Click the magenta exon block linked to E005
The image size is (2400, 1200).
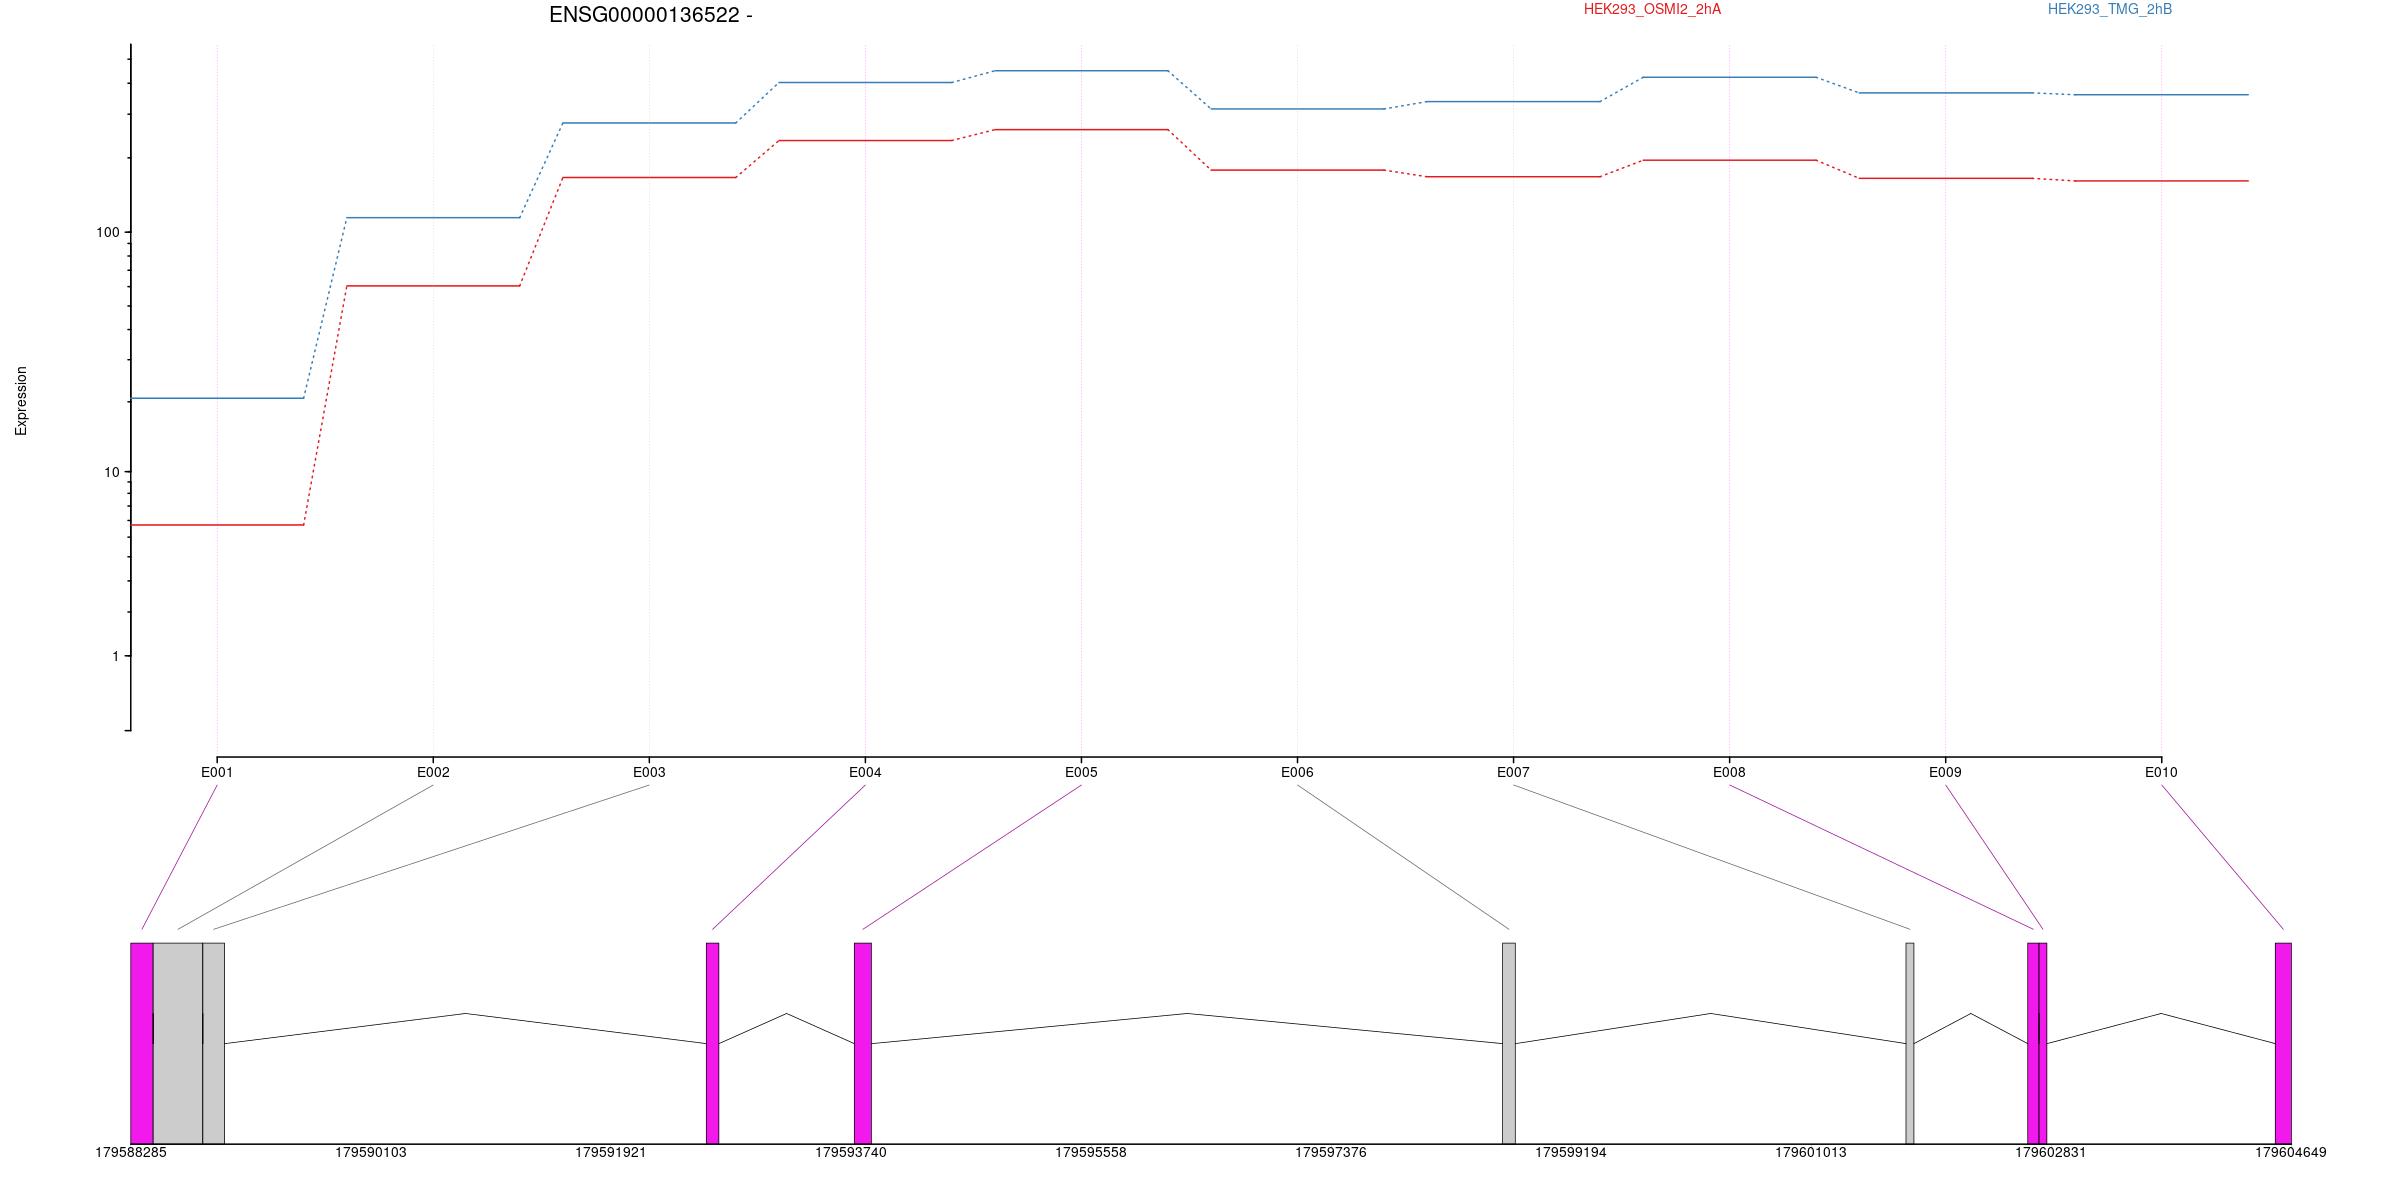click(x=863, y=1043)
